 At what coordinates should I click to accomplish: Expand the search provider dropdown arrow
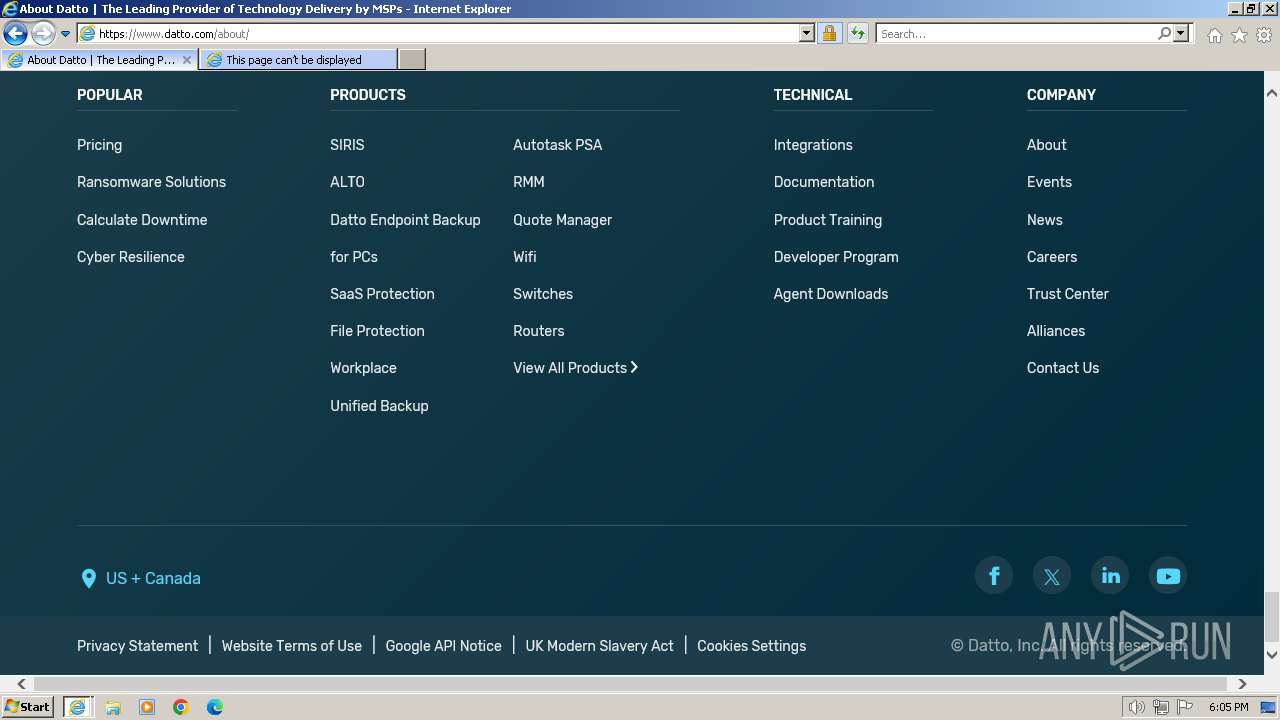click(x=1181, y=33)
